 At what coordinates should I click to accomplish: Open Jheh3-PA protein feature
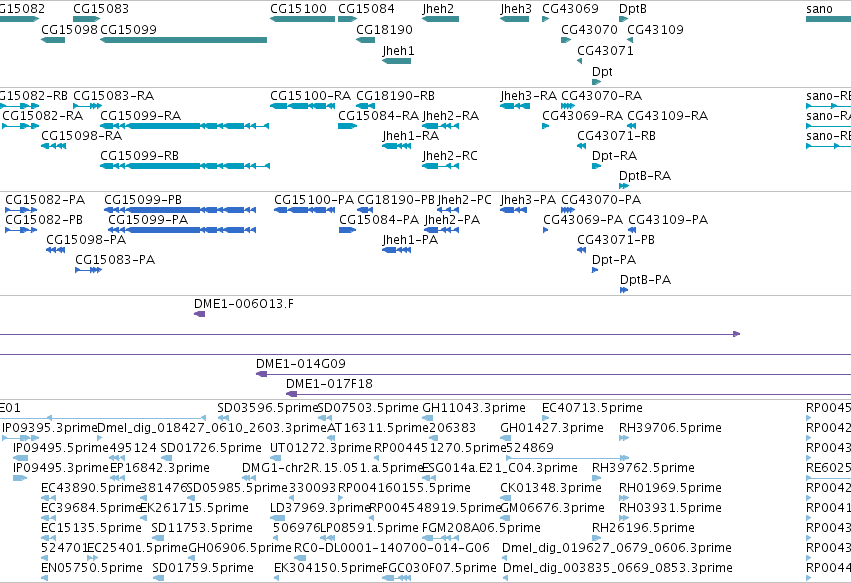513,210
